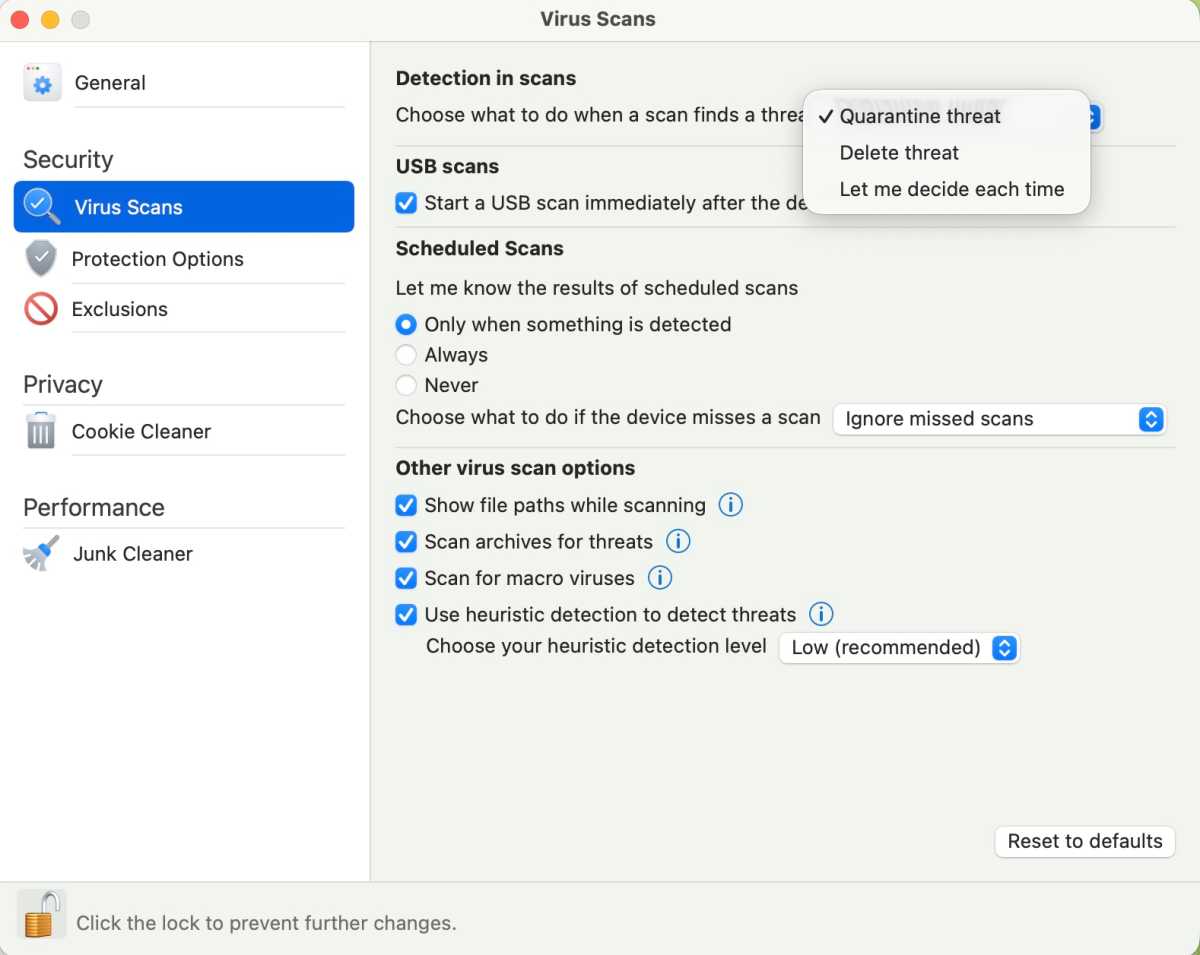
Task: Close the window with the red button
Action: point(19,19)
